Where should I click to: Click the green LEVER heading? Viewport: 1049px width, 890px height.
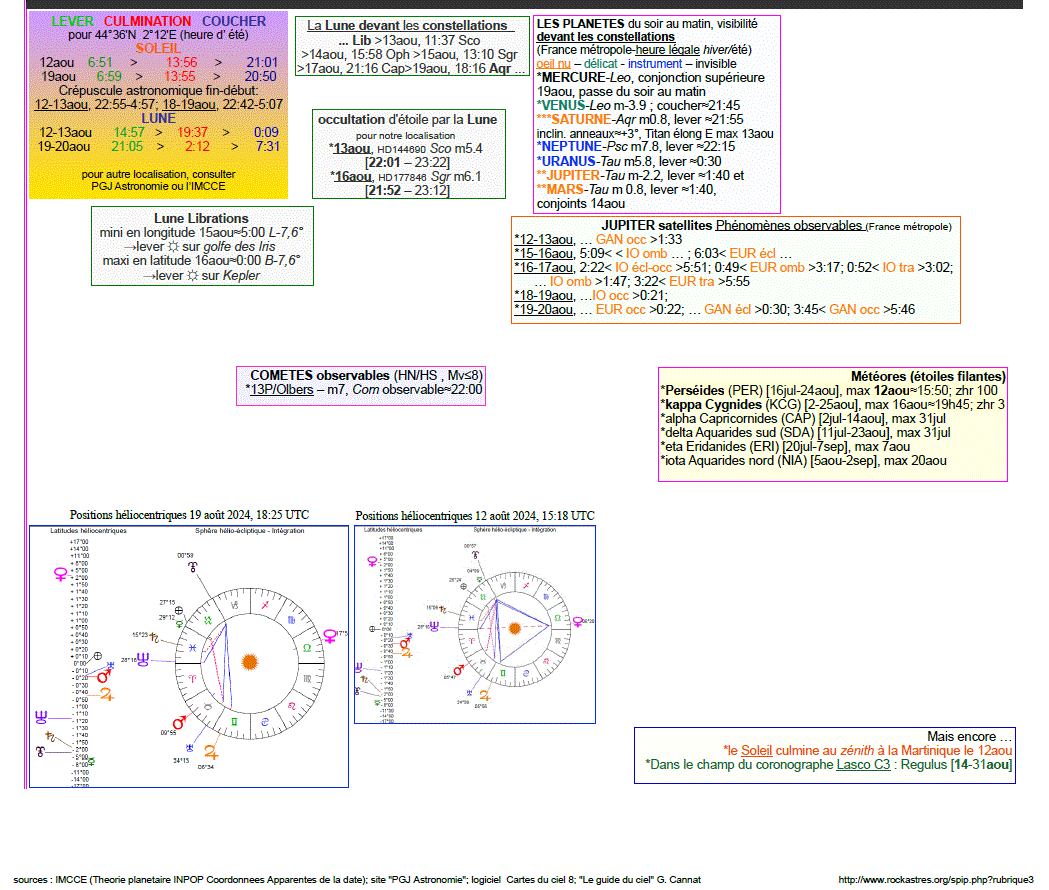click(x=72, y=21)
